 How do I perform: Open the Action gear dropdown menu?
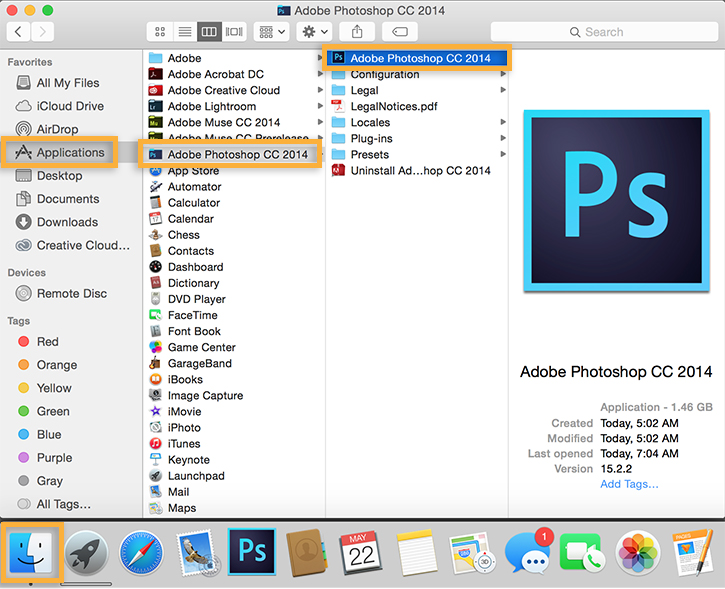coord(315,32)
